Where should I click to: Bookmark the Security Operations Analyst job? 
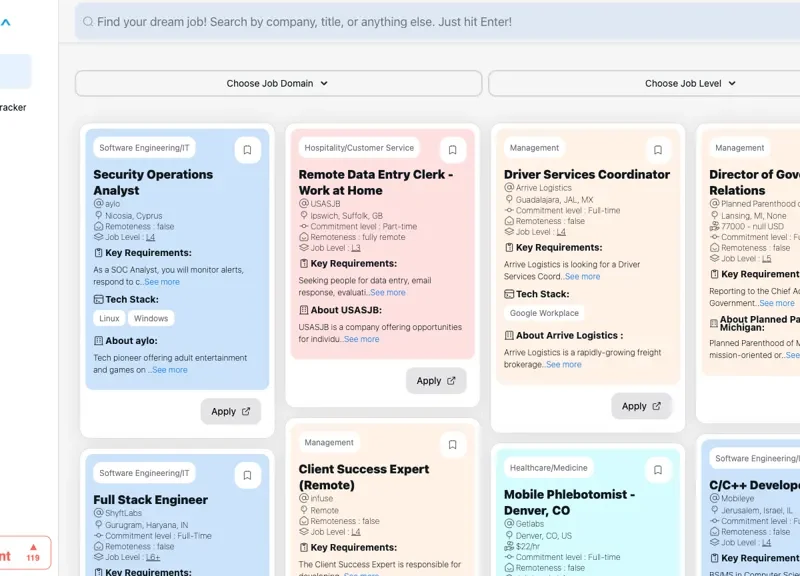247,150
